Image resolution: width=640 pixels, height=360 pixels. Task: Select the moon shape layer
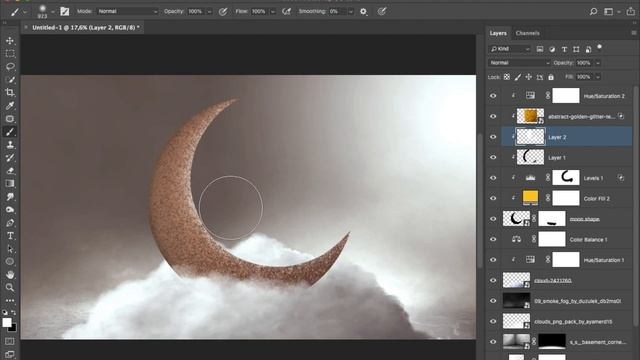click(x=584, y=219)
